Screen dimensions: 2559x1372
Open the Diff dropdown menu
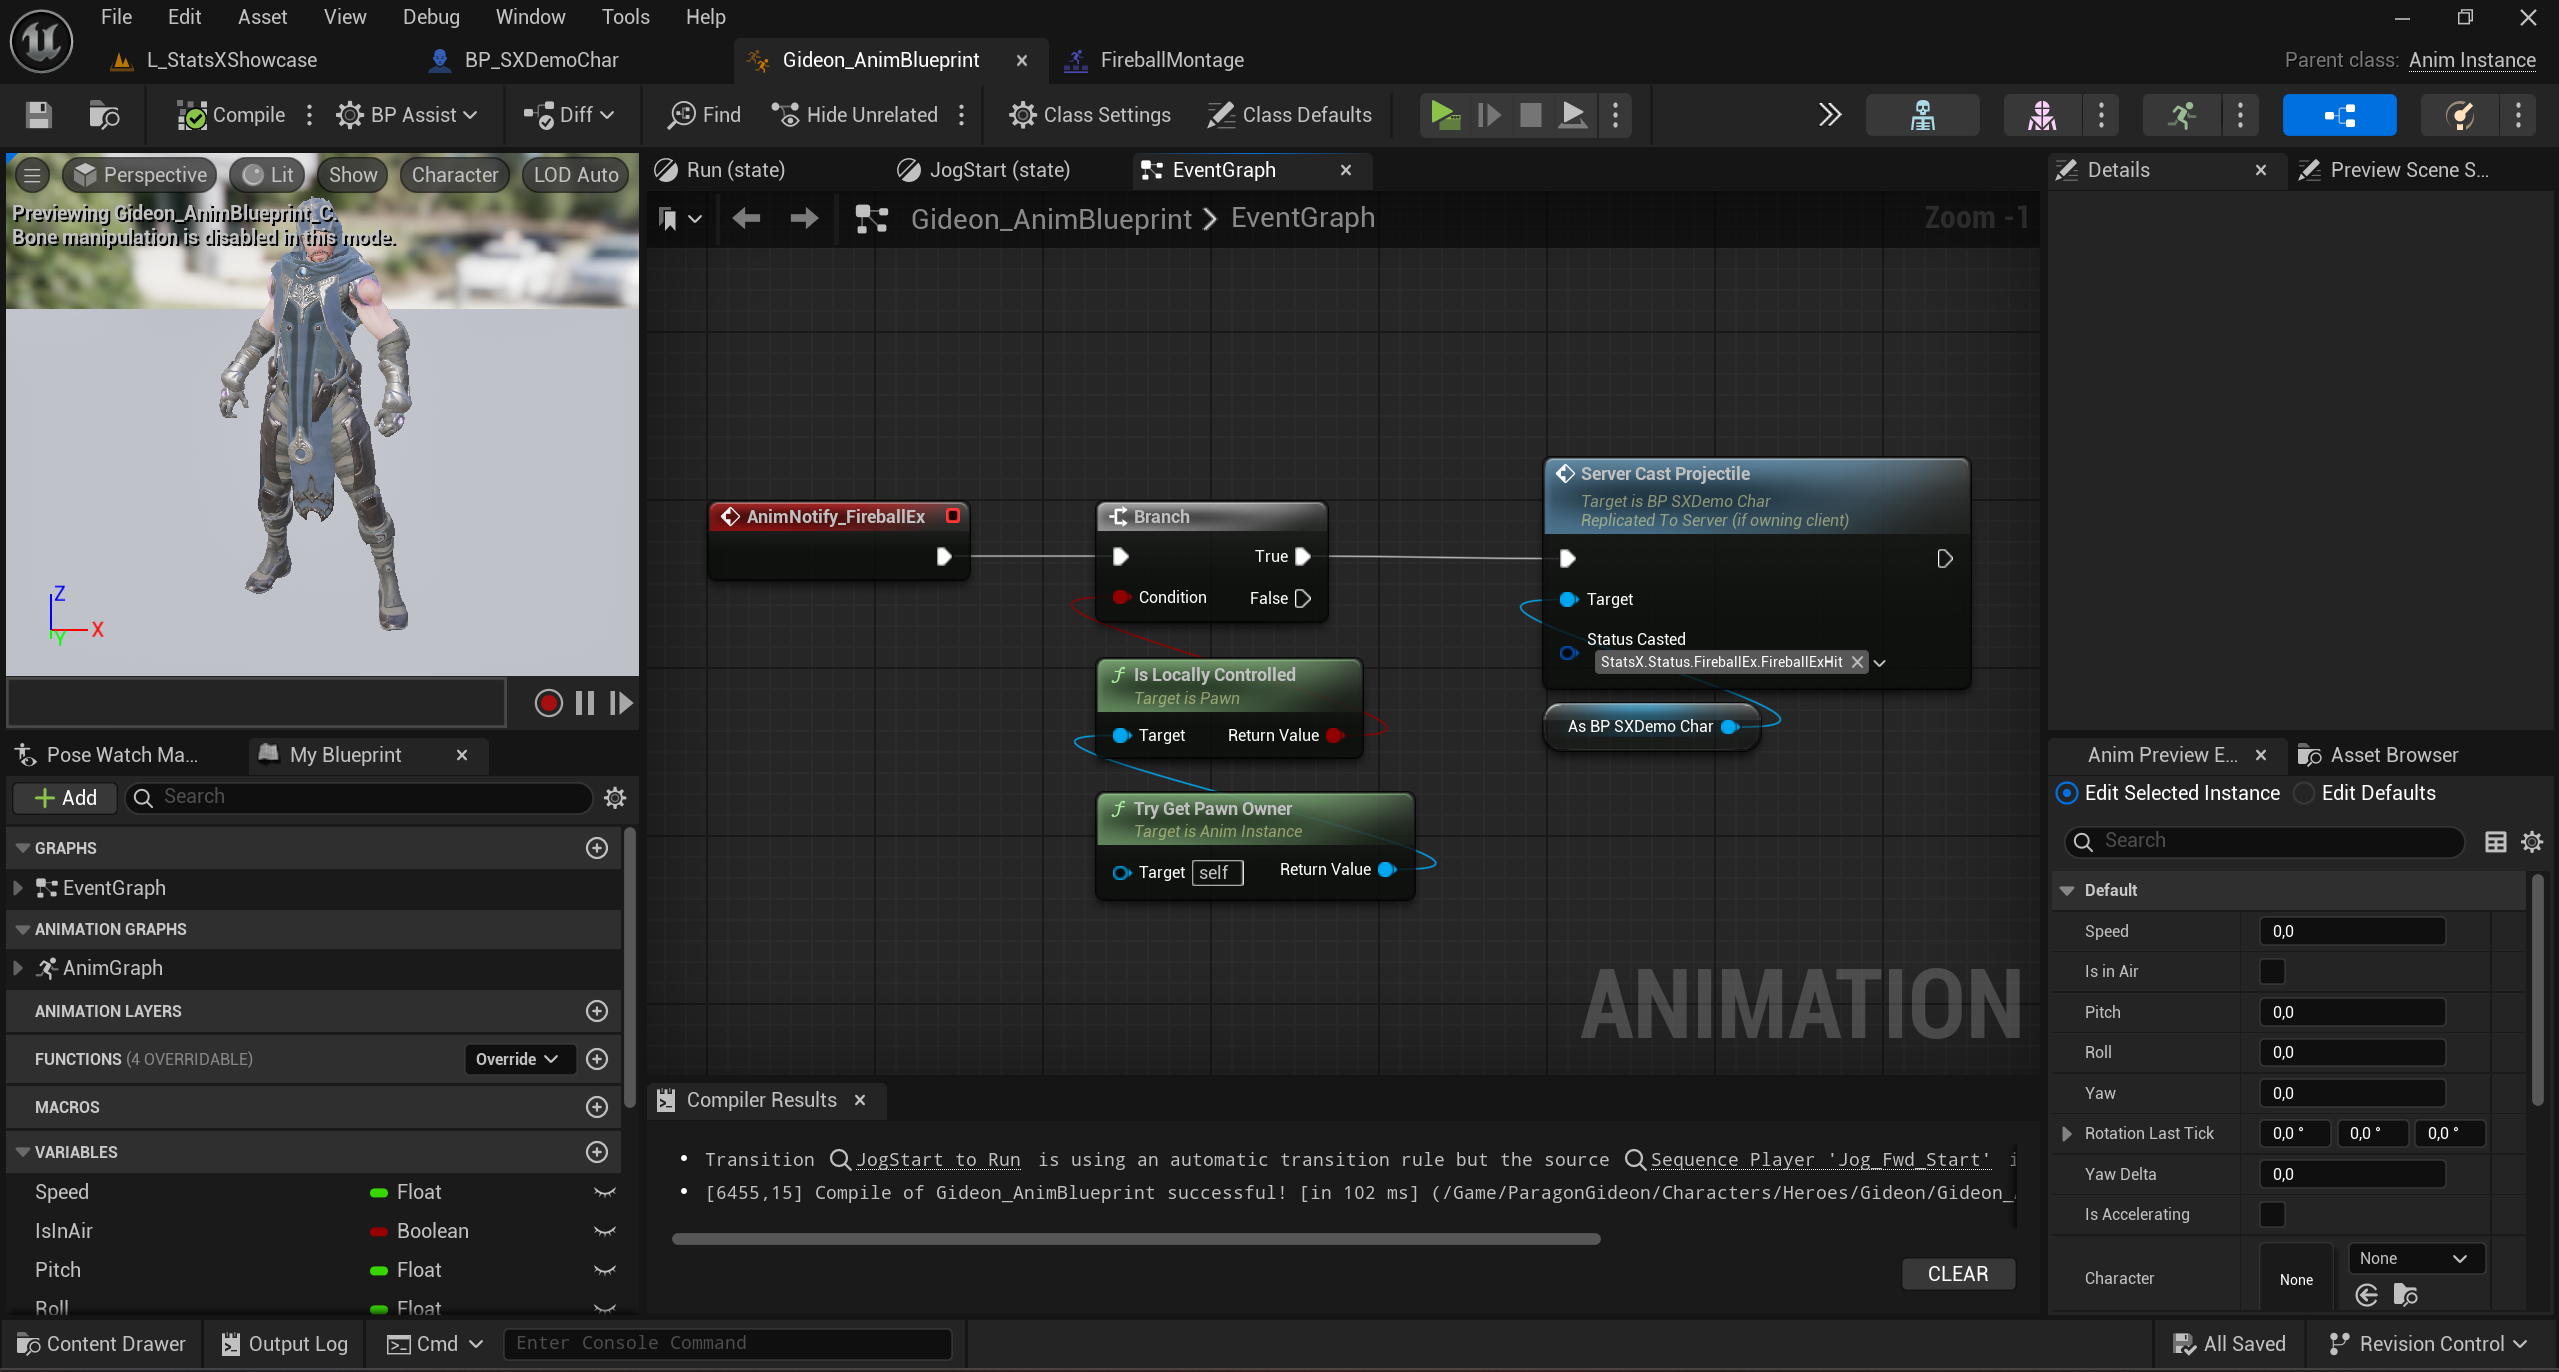click(570, 115)
